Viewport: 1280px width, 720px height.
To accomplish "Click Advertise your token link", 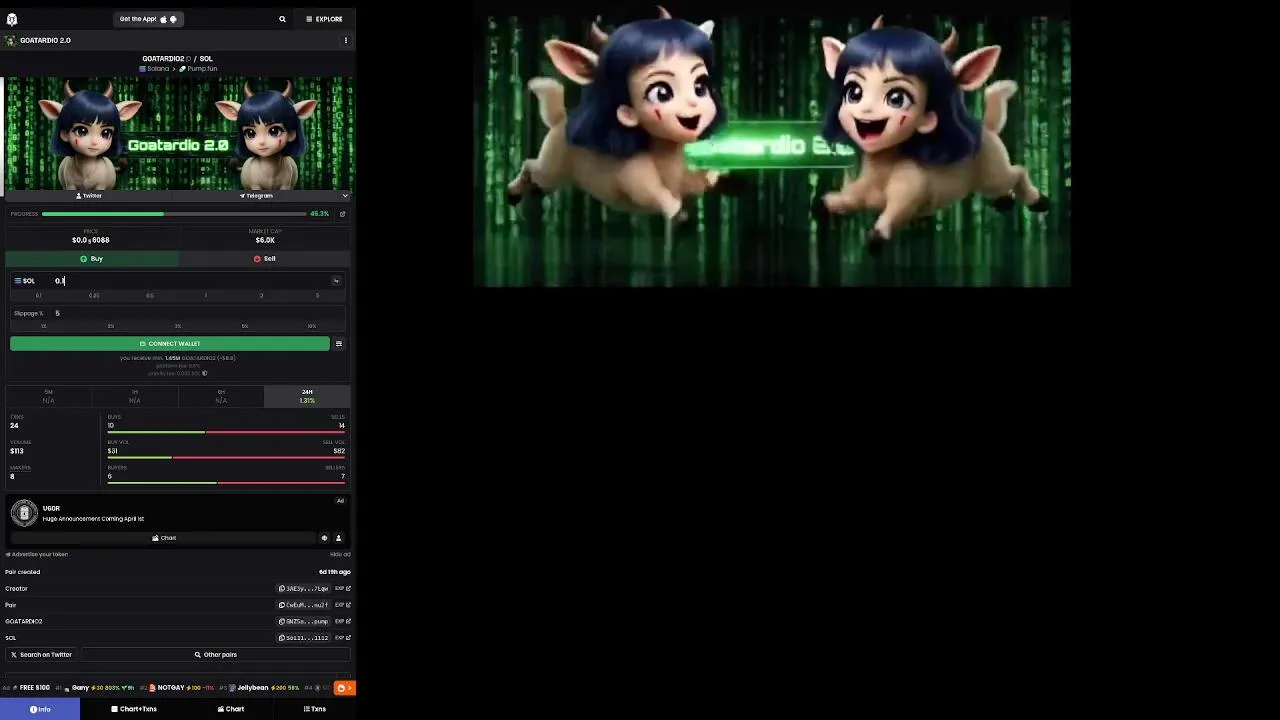I will [37, 555].
